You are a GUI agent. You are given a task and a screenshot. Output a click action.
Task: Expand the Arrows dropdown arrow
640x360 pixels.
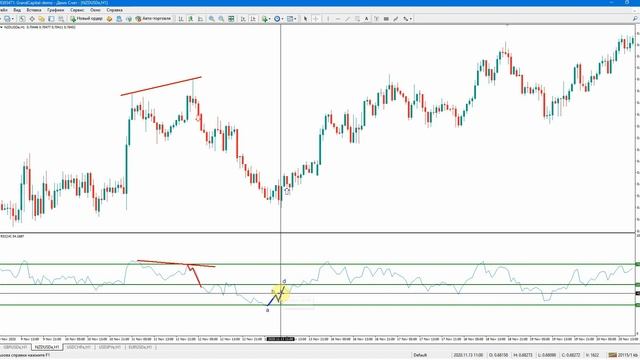pos(411,19)
